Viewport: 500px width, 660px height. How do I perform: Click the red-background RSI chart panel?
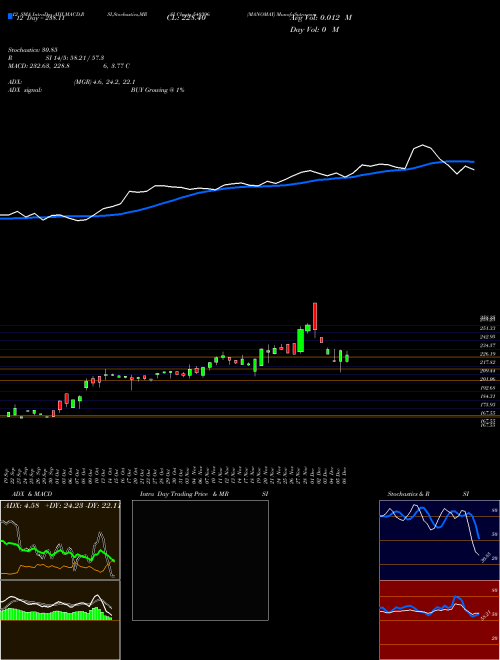439,620
